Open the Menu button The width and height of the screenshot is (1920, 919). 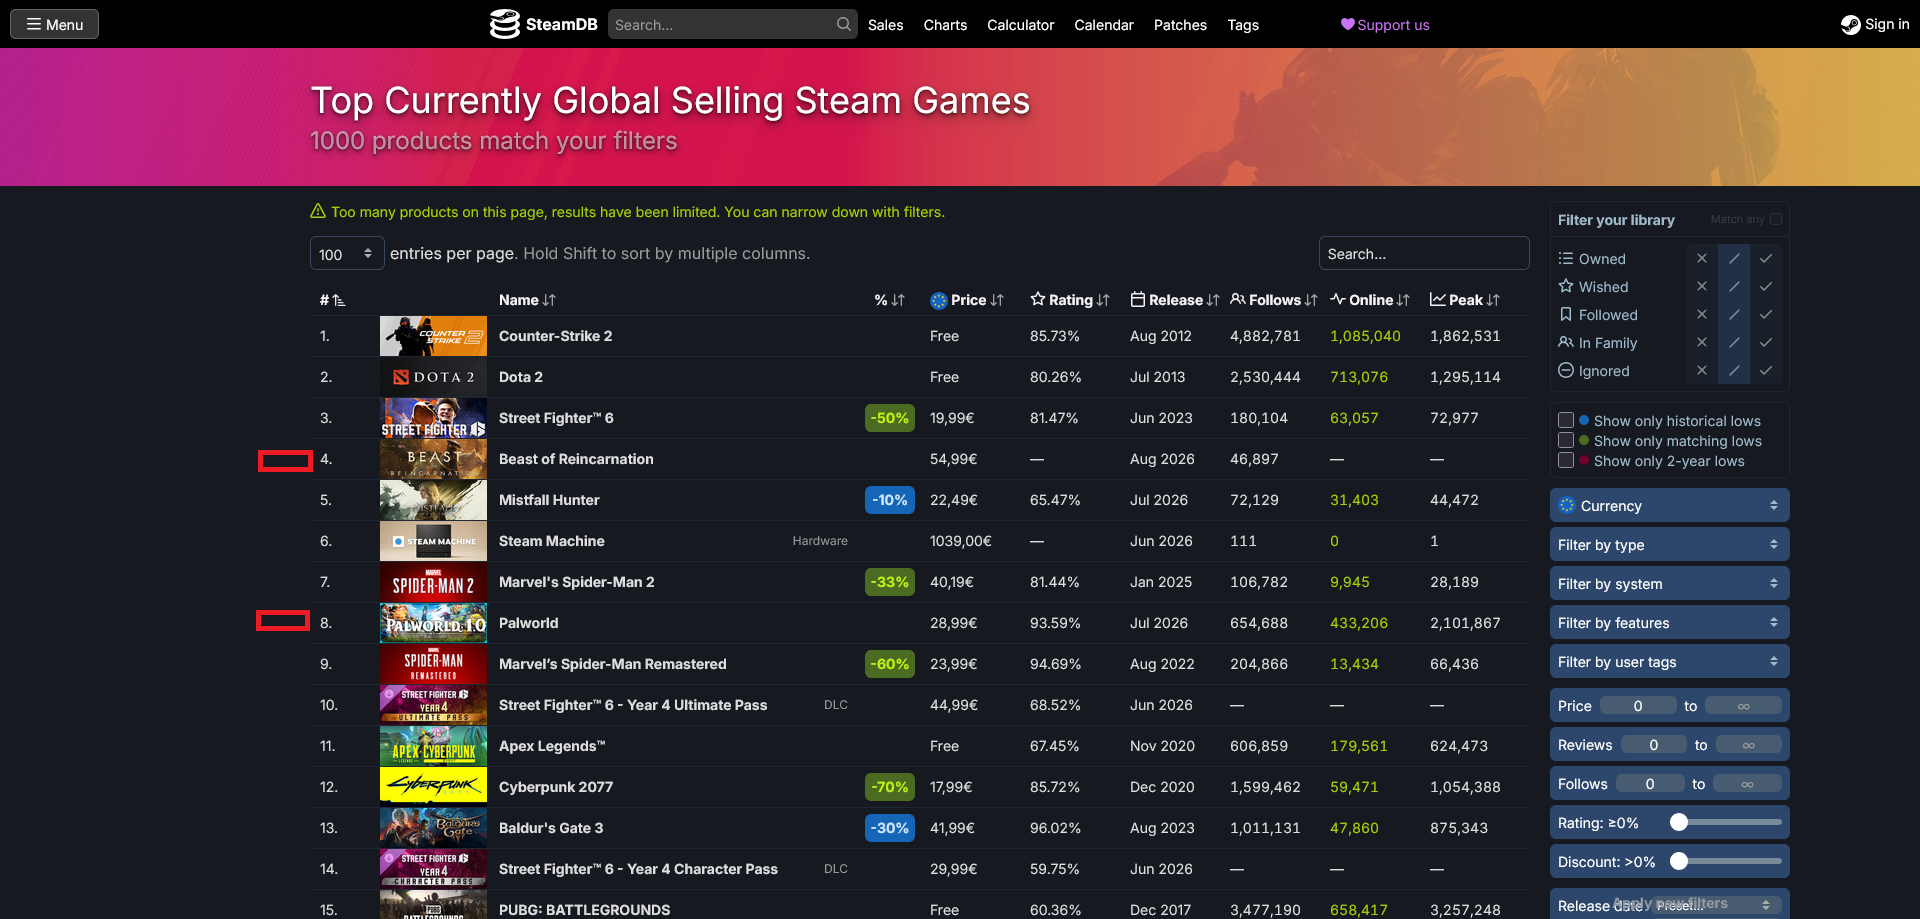(54, 24)
